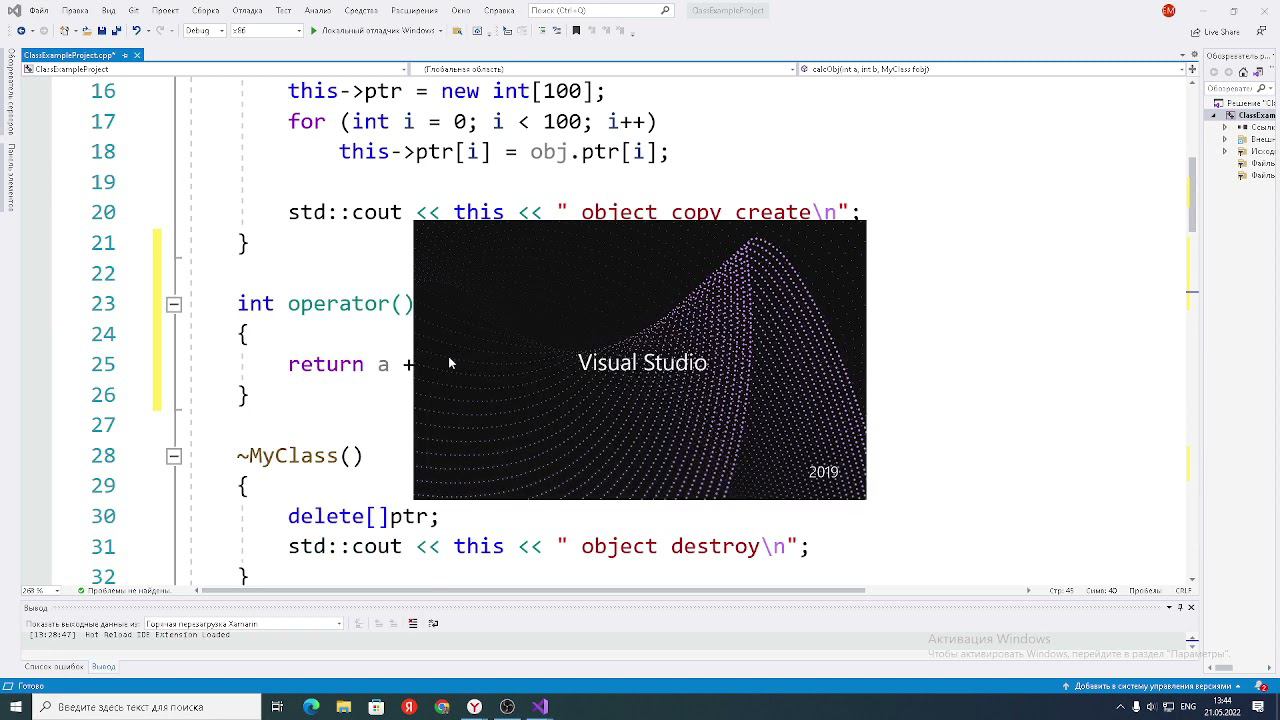Screen dimensions: 1280x720
Task: Show hidden system tray icons
Action: coord(1121,707)
